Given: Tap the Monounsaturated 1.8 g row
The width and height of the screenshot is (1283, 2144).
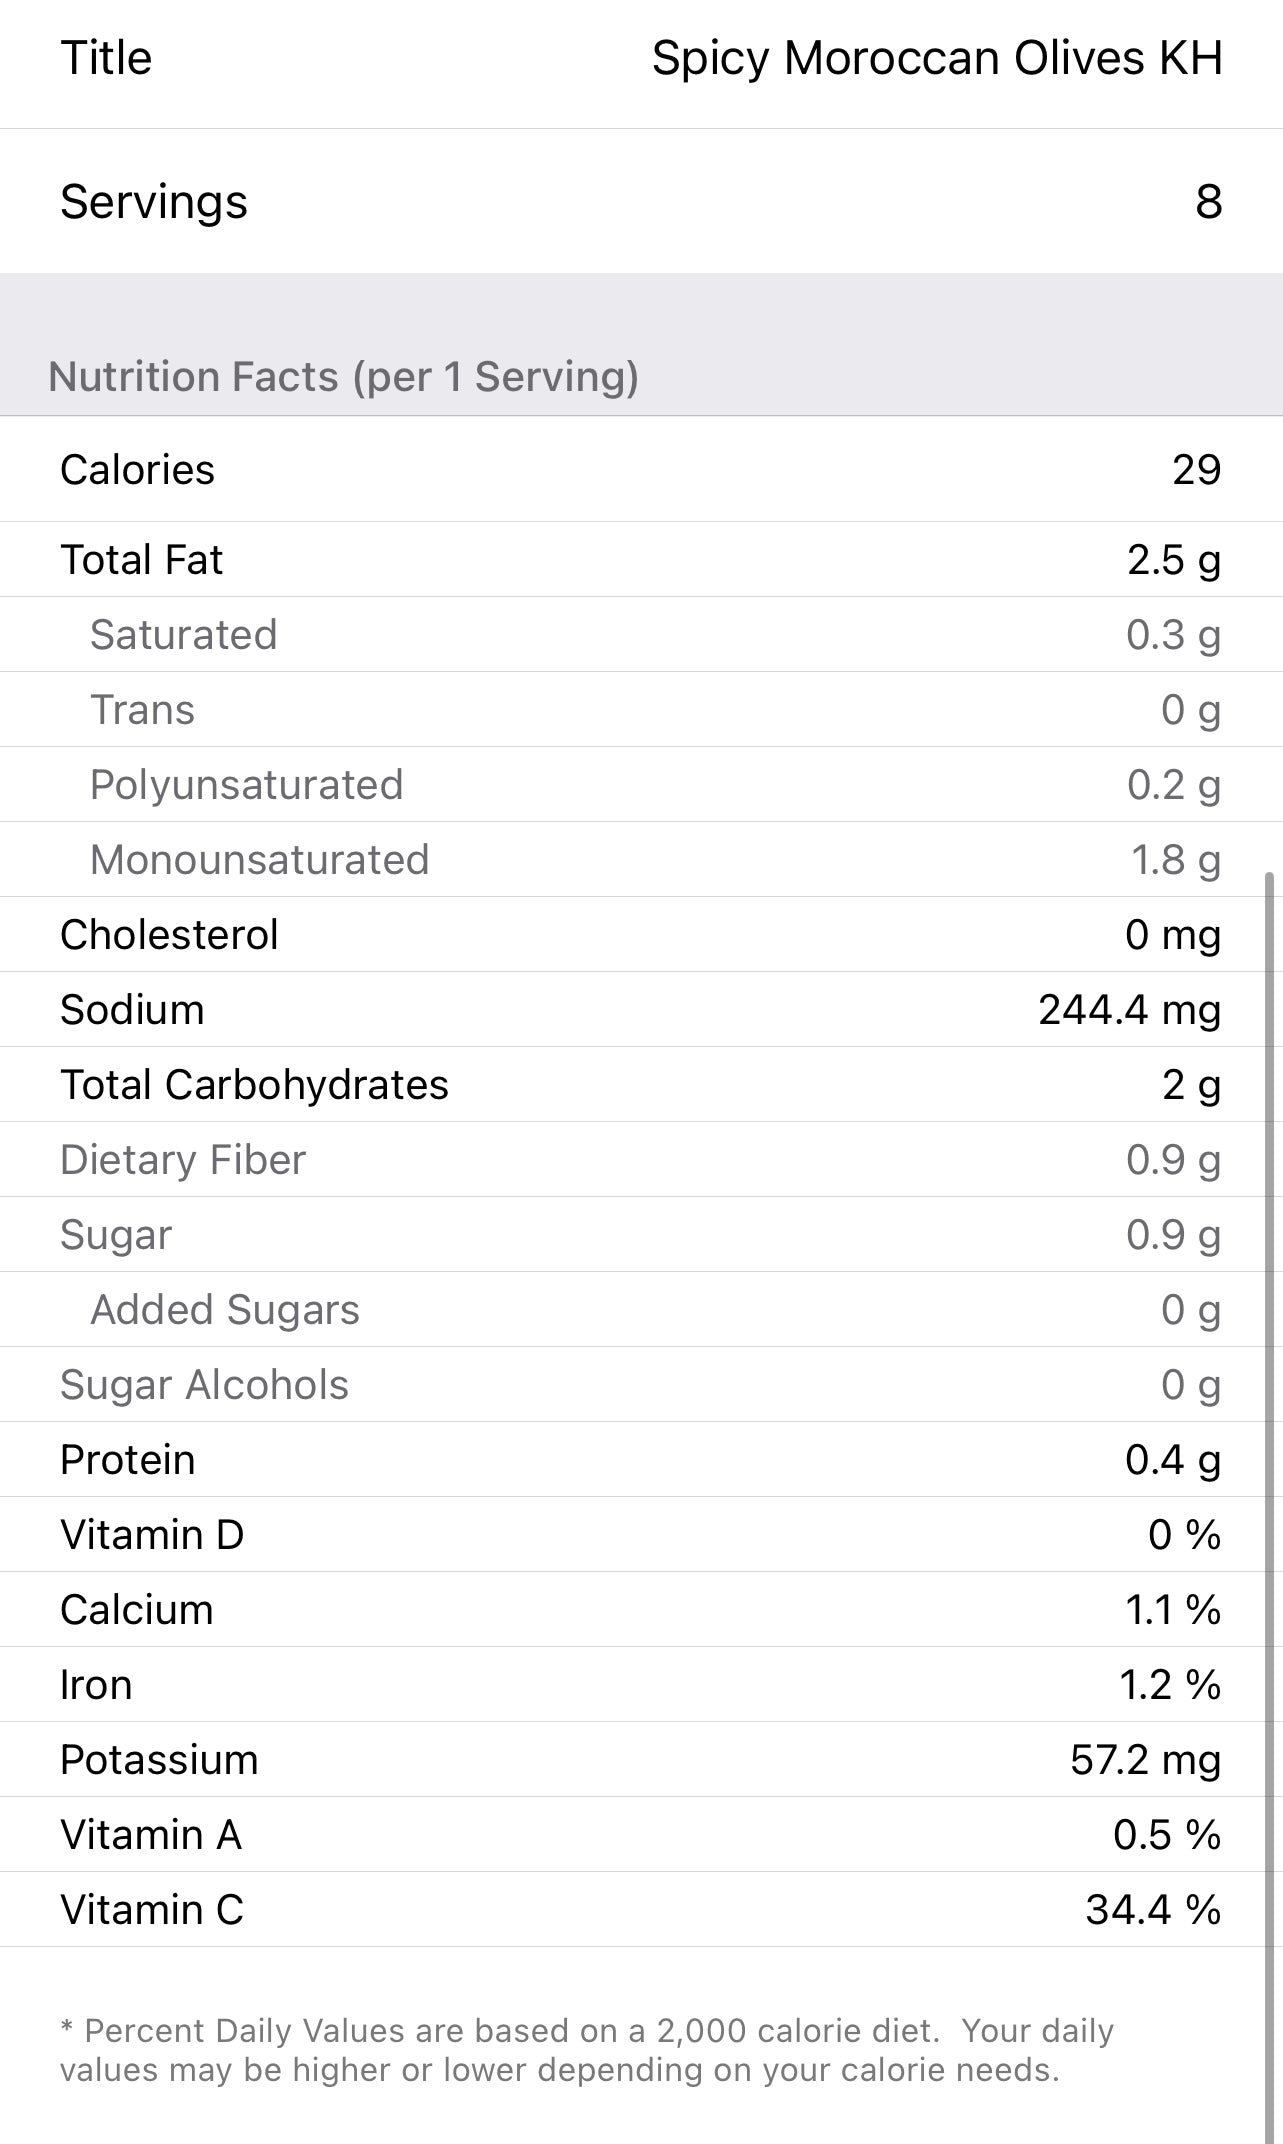Looking at the screenshot, I should [640, 860].
